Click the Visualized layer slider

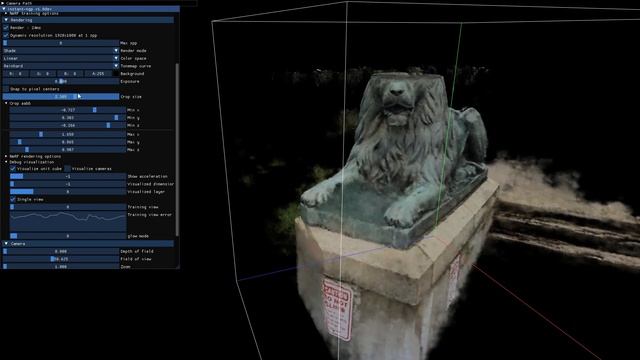(68, 191)
